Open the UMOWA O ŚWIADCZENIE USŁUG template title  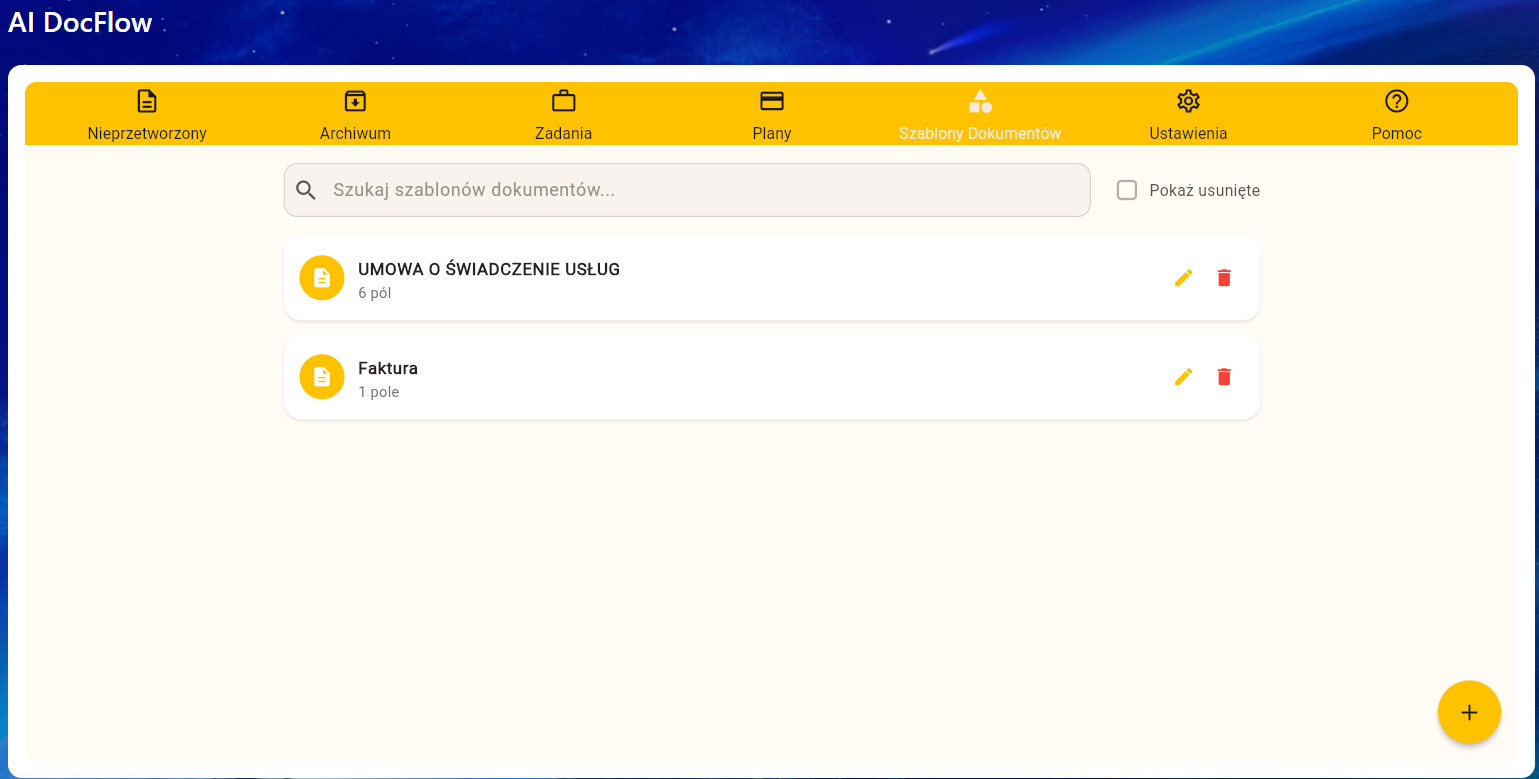pos(489,269)
